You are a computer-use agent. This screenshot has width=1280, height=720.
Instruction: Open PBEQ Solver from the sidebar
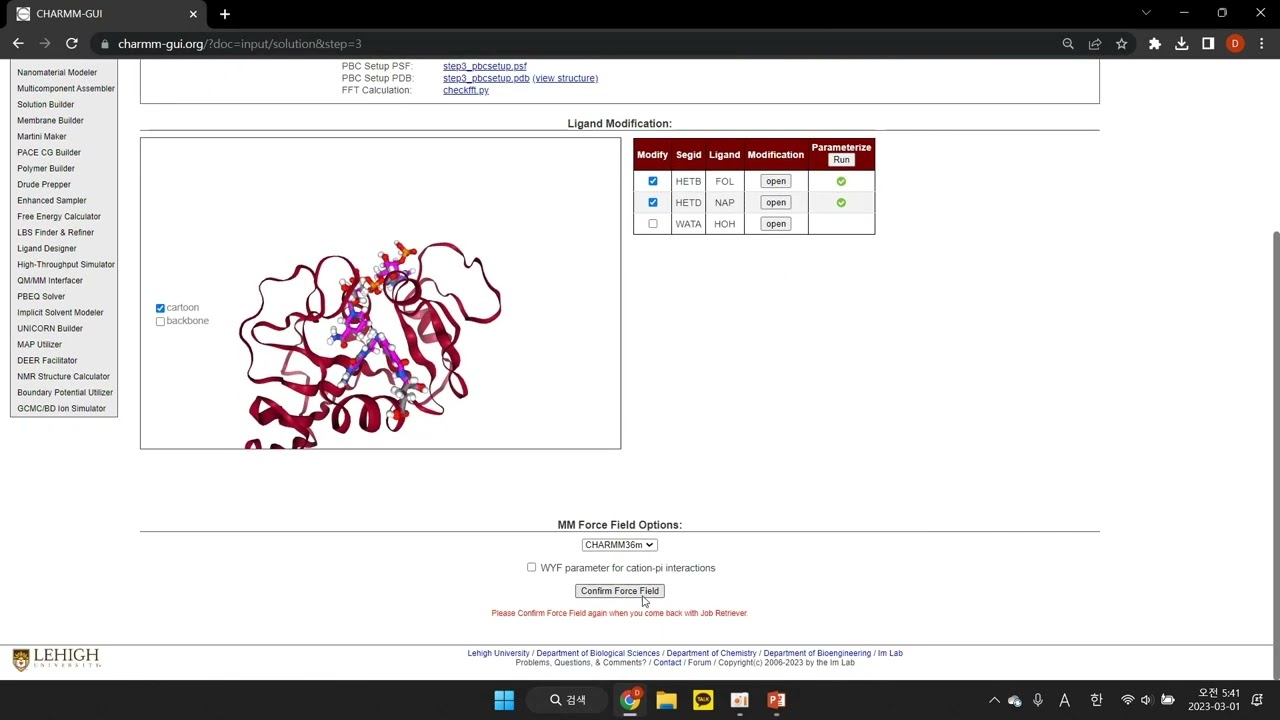41,296
